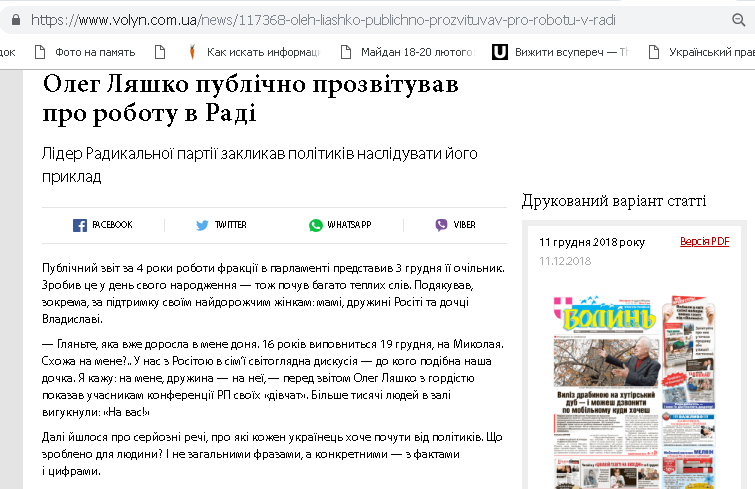
Task: Click the page icon beside 'Український прав'
Action: click(x=654, y=52)
